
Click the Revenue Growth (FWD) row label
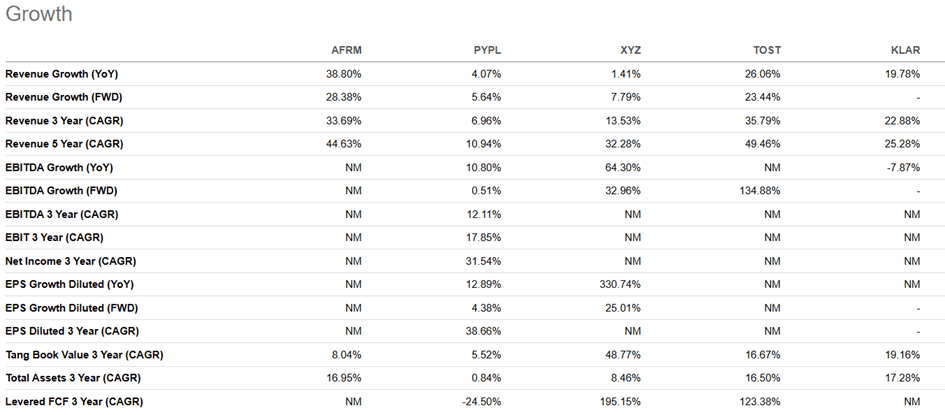pos(61,98)
